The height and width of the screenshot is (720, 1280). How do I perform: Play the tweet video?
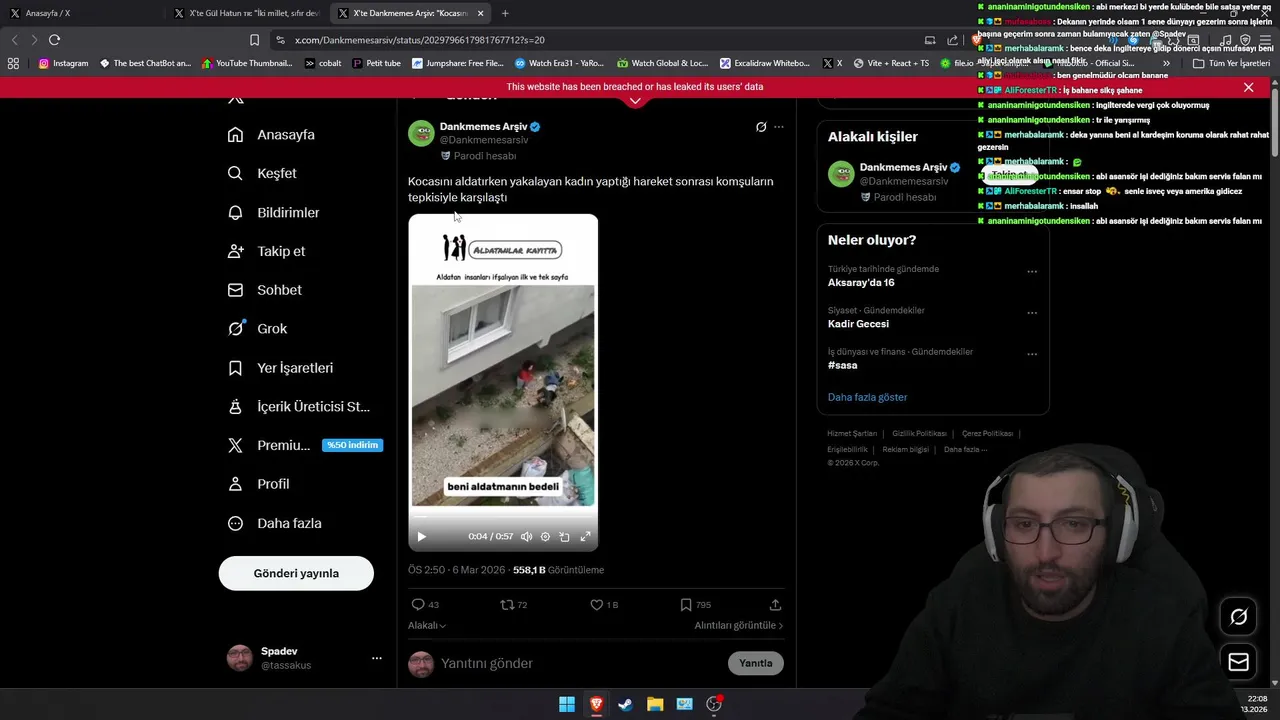pyautogui.click(x=421, y=537)
